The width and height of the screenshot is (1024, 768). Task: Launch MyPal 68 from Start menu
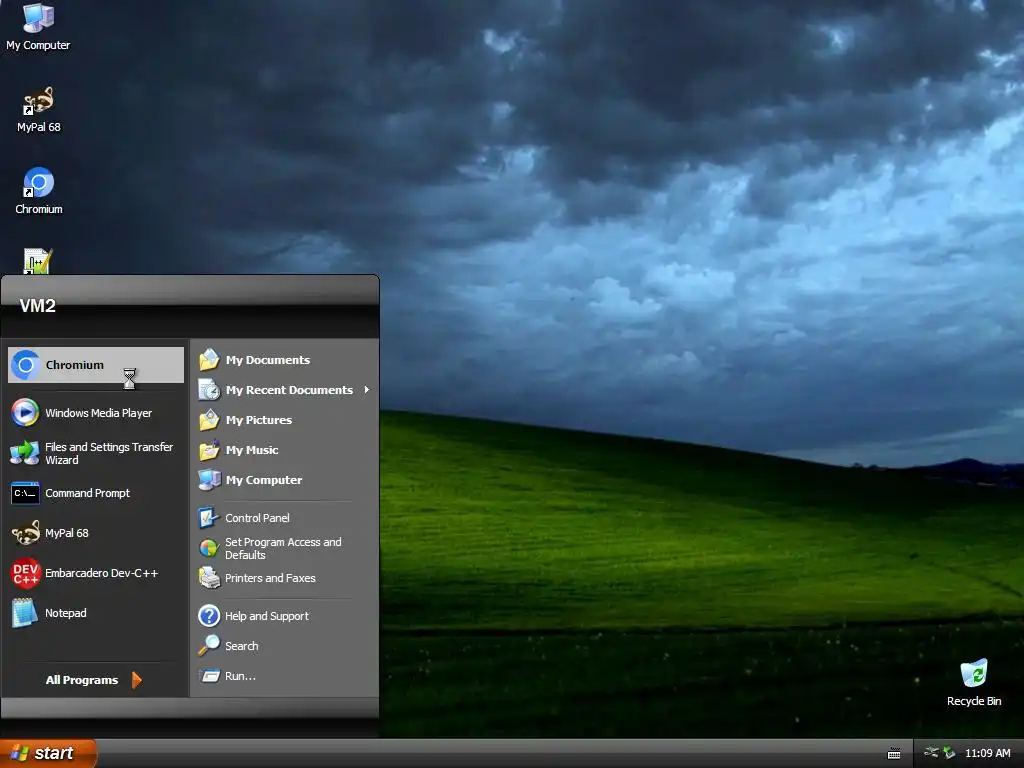tap(95, 533)
